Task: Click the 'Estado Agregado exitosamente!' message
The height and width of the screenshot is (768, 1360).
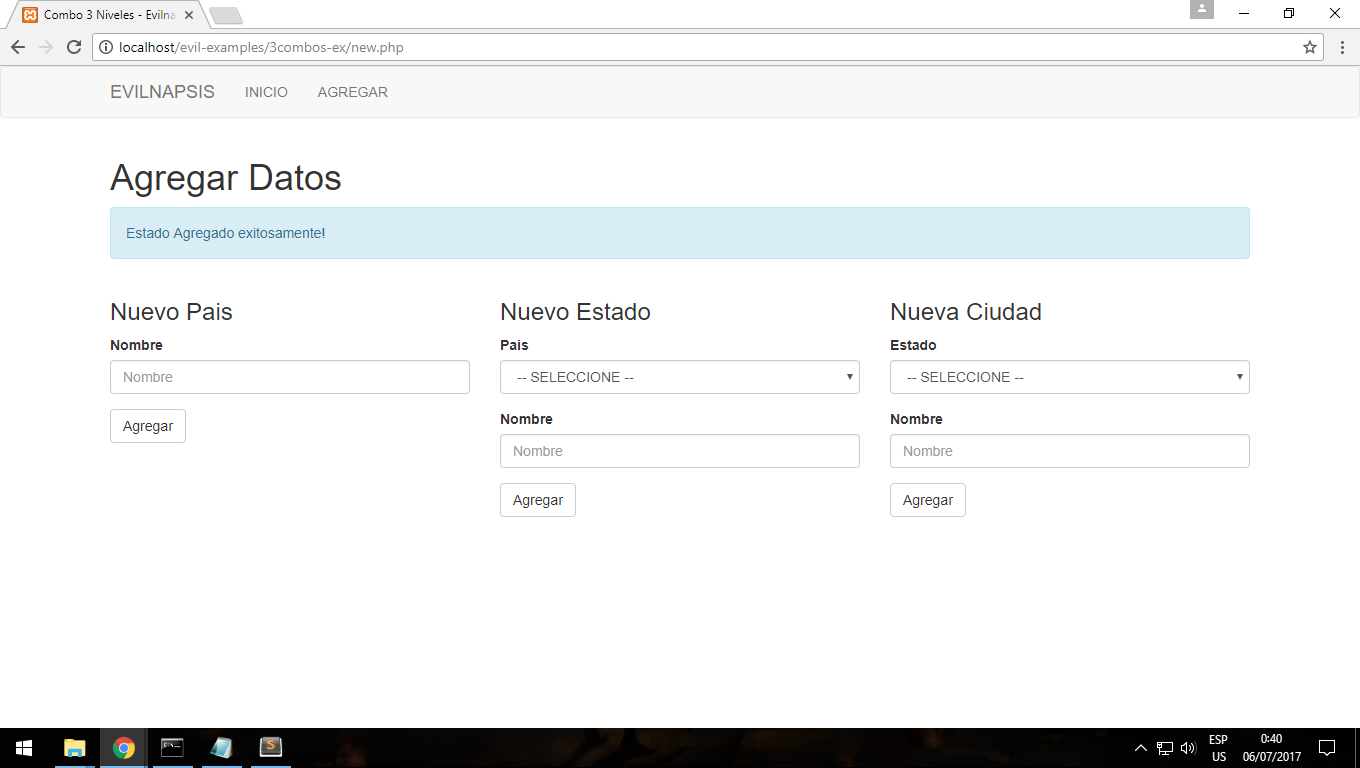Action: pyautogui.click(x=226, y=233)
